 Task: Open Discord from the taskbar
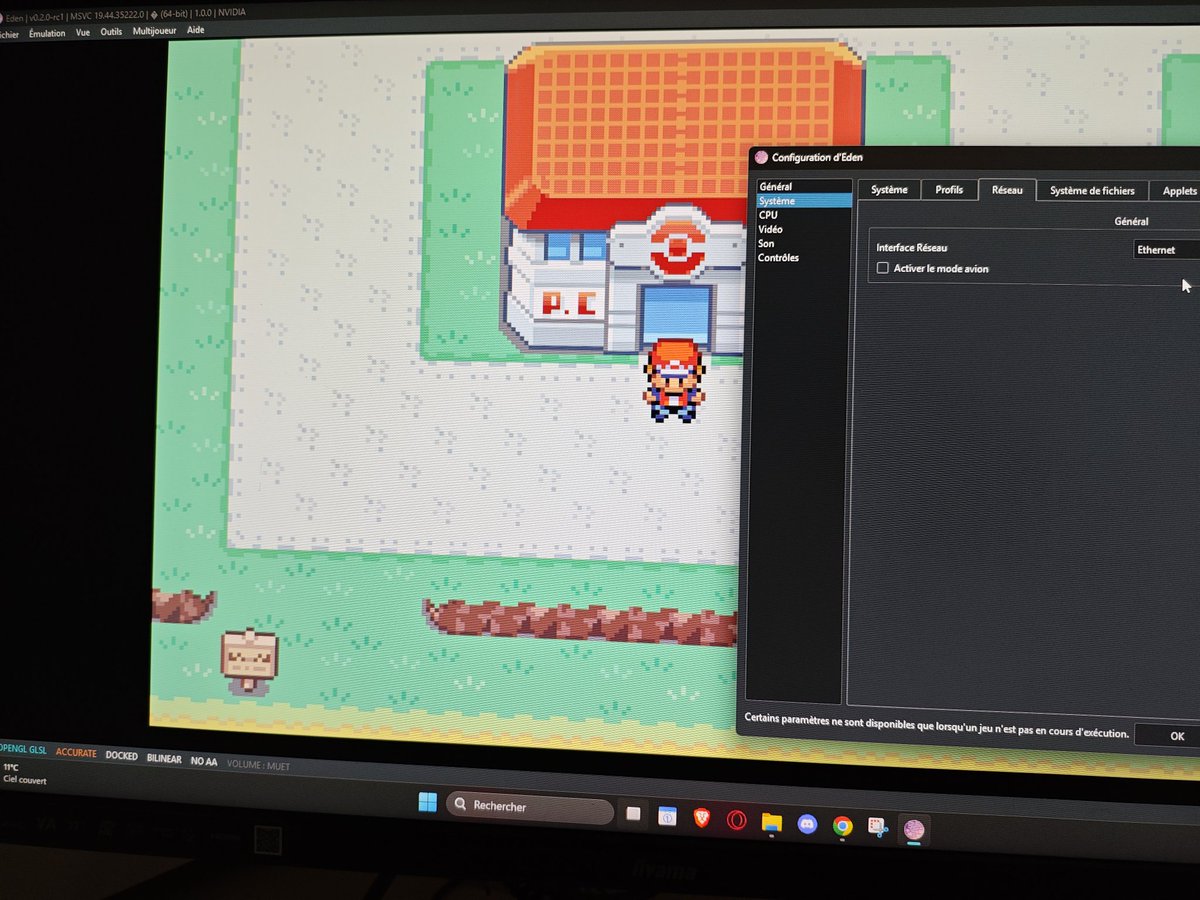[807, 824]
